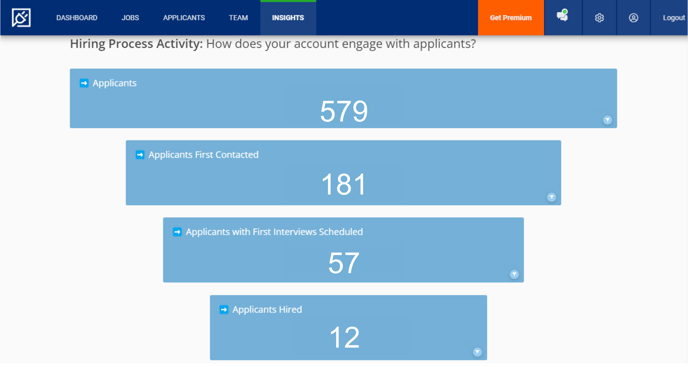
Task: Open the settings gear icon
Action: (x=599, y=18)
